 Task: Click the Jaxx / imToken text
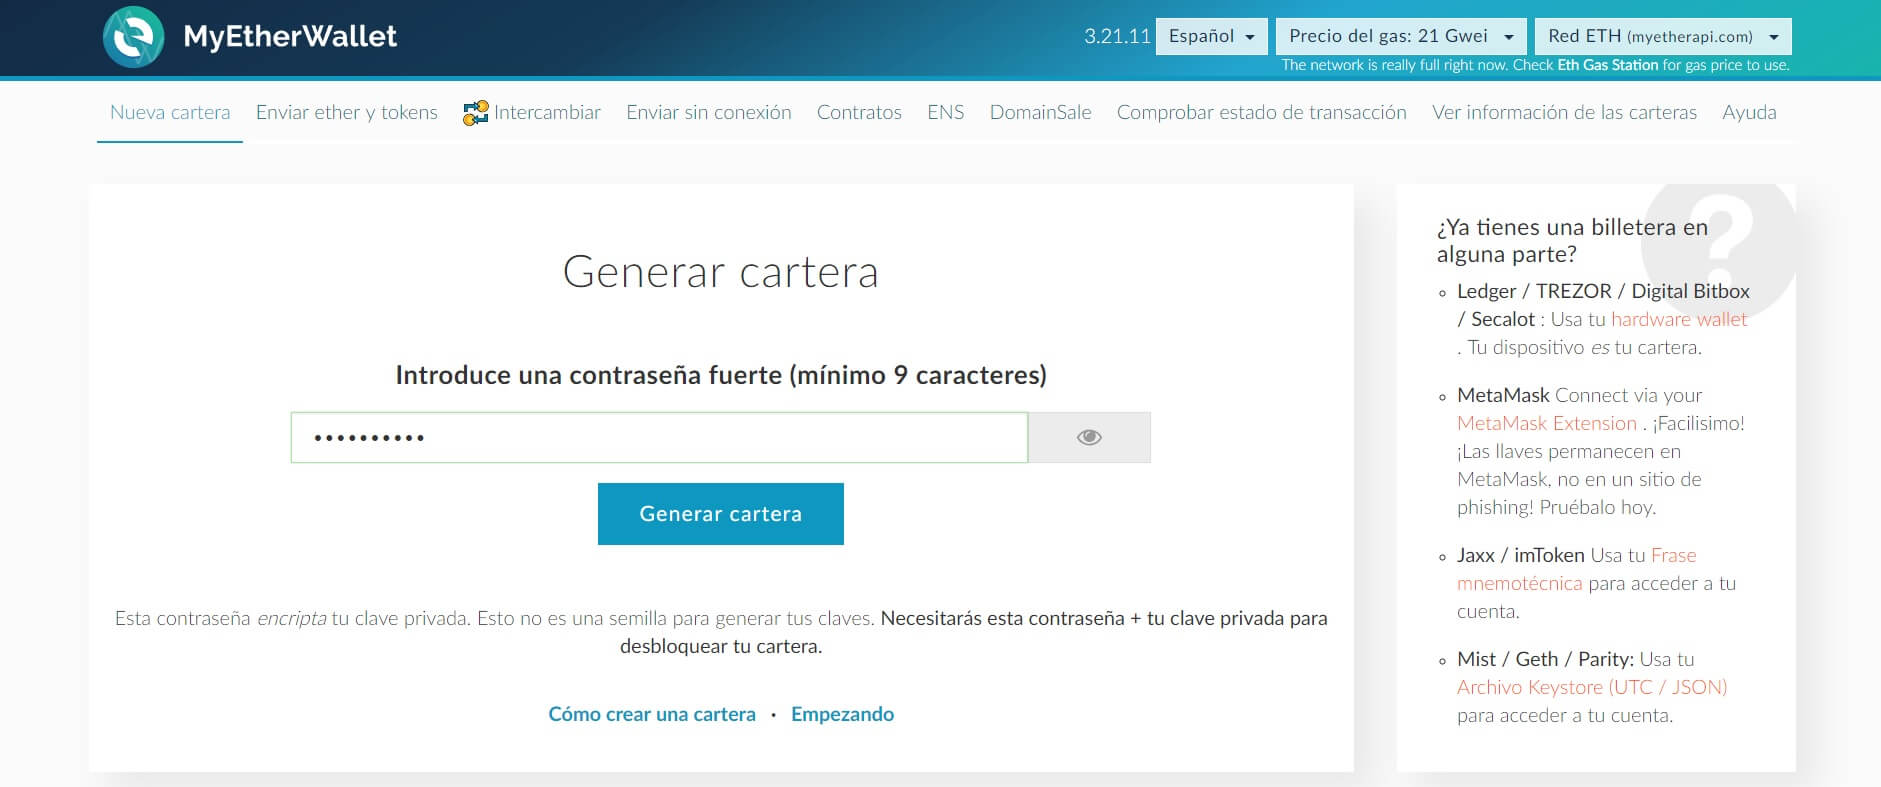(1520, 555)
